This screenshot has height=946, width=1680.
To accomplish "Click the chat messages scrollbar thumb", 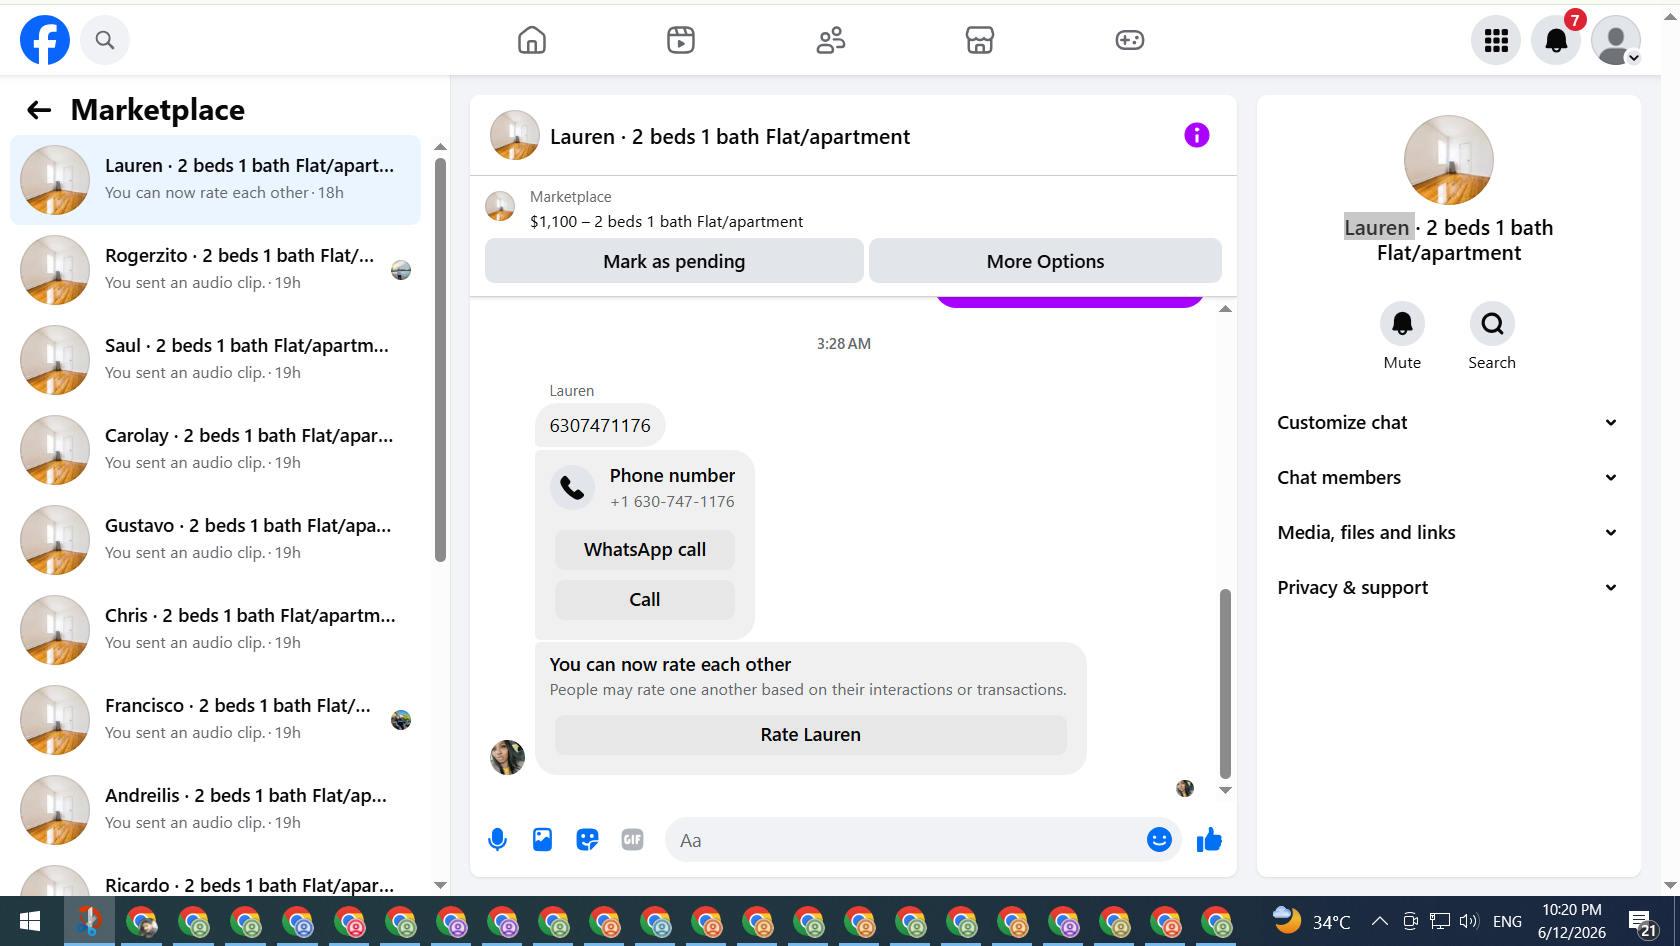I will [x=1225, y=683].
